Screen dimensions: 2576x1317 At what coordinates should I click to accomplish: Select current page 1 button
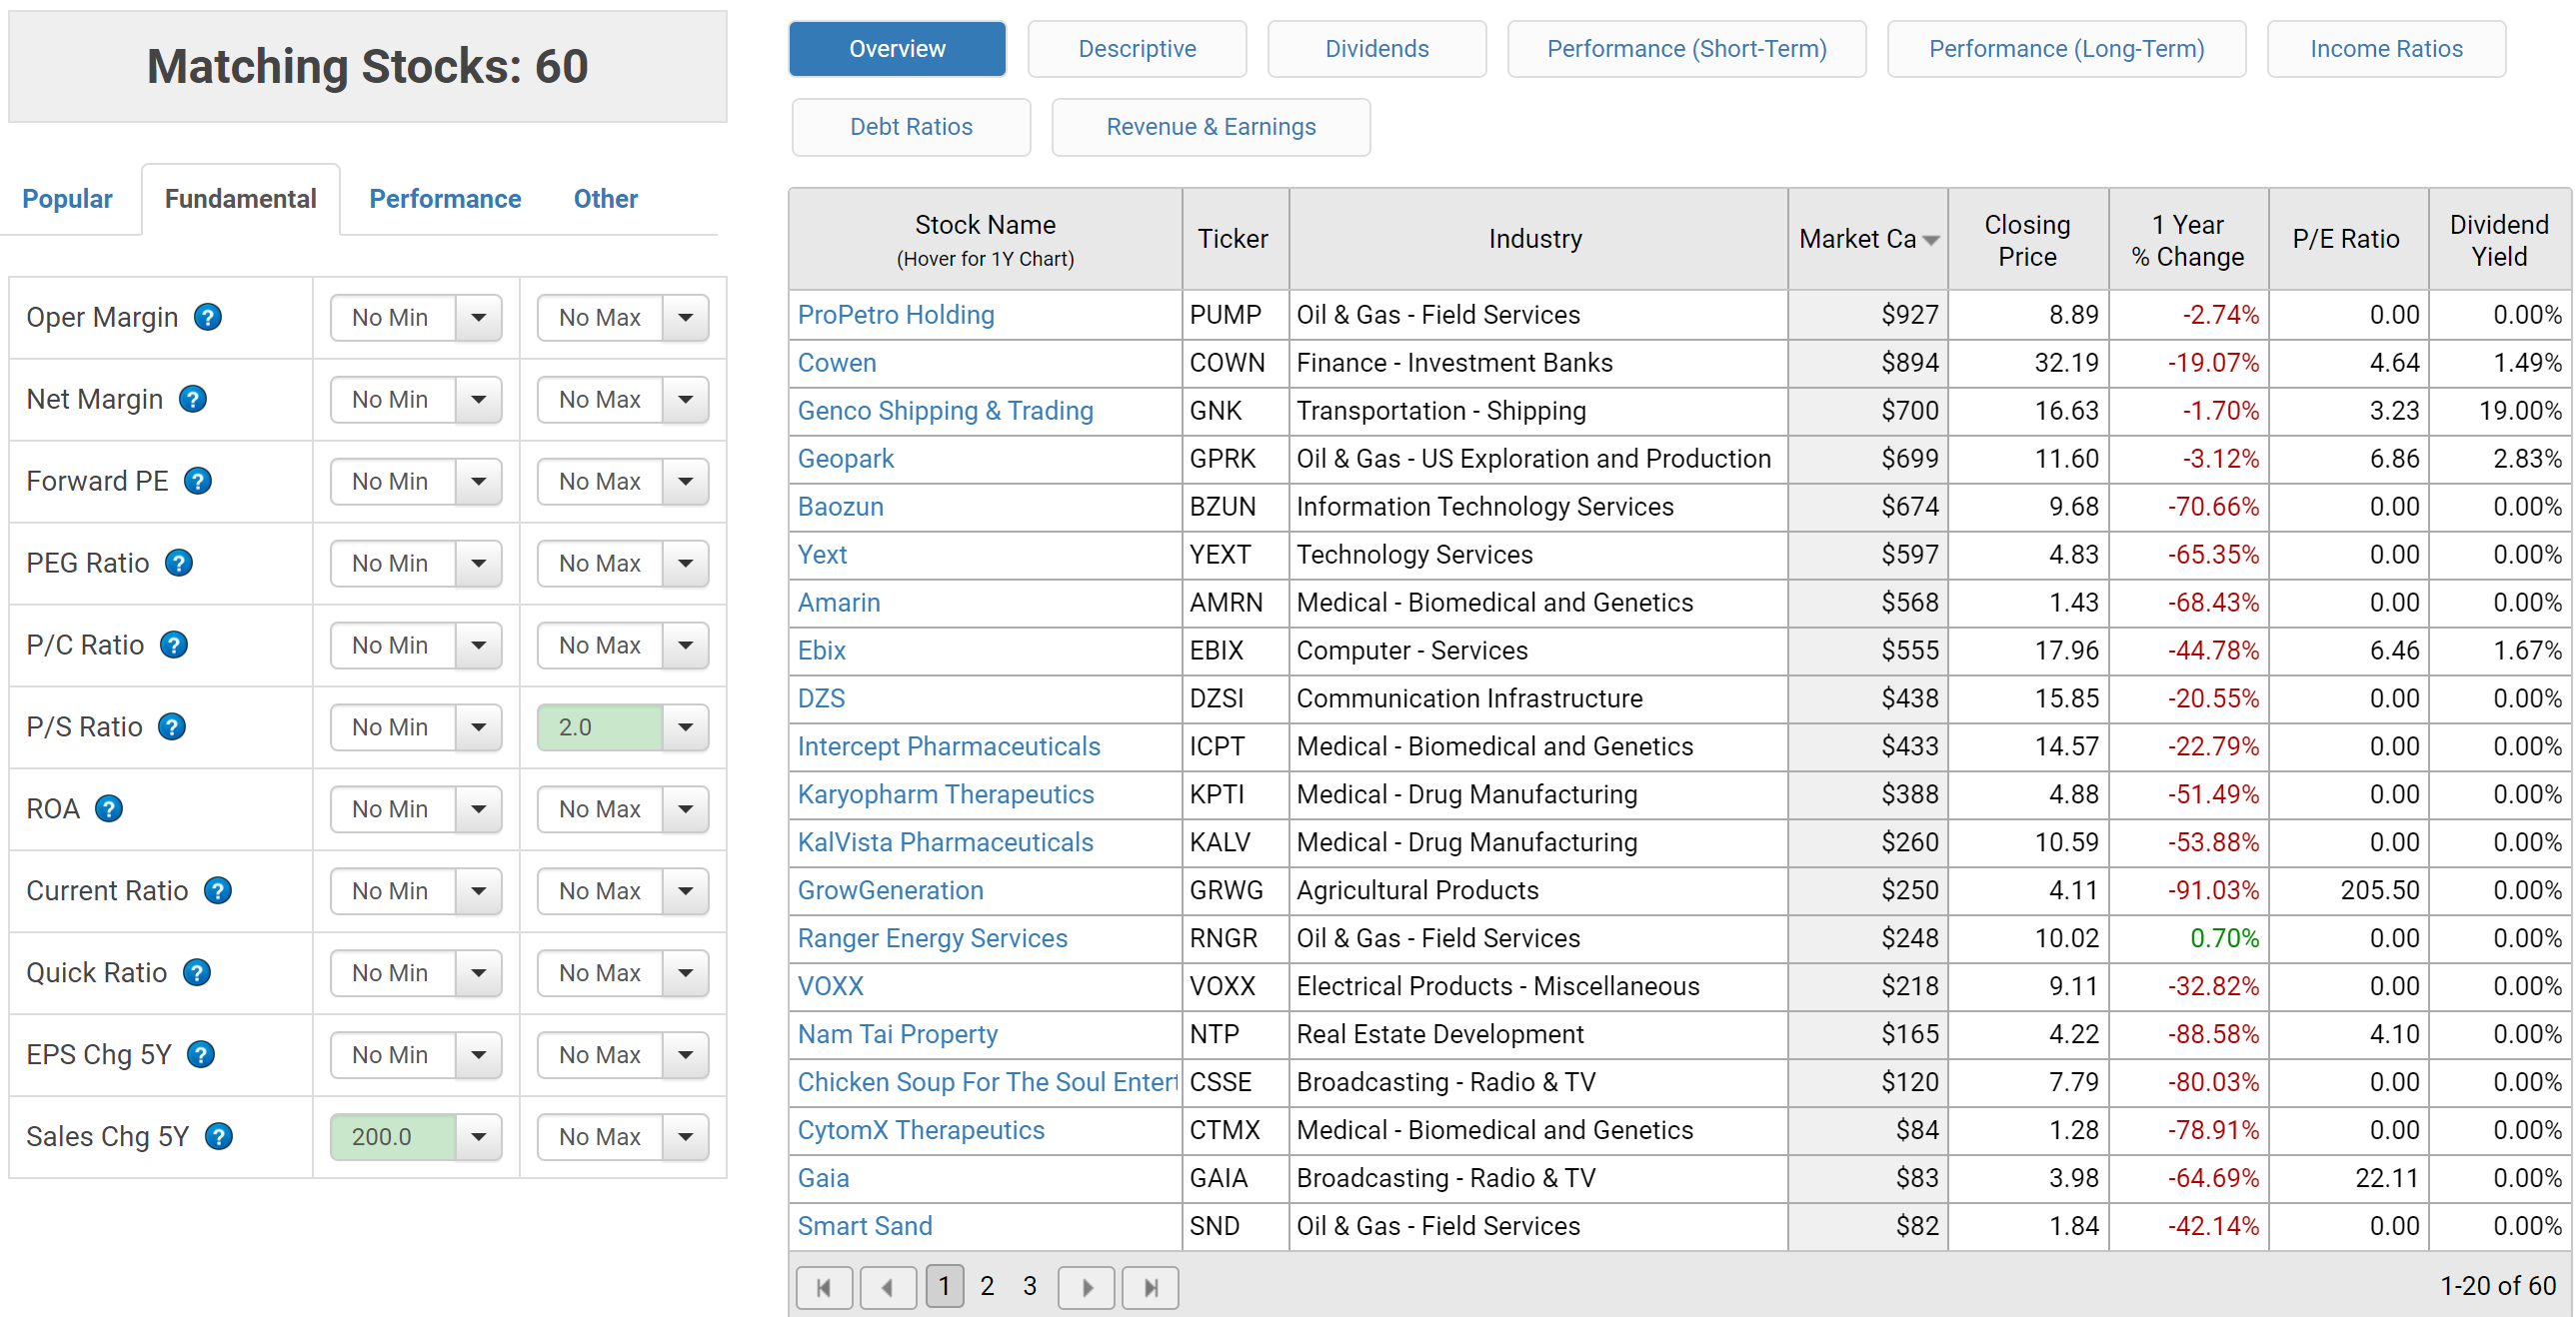(x=944, y=1287)
